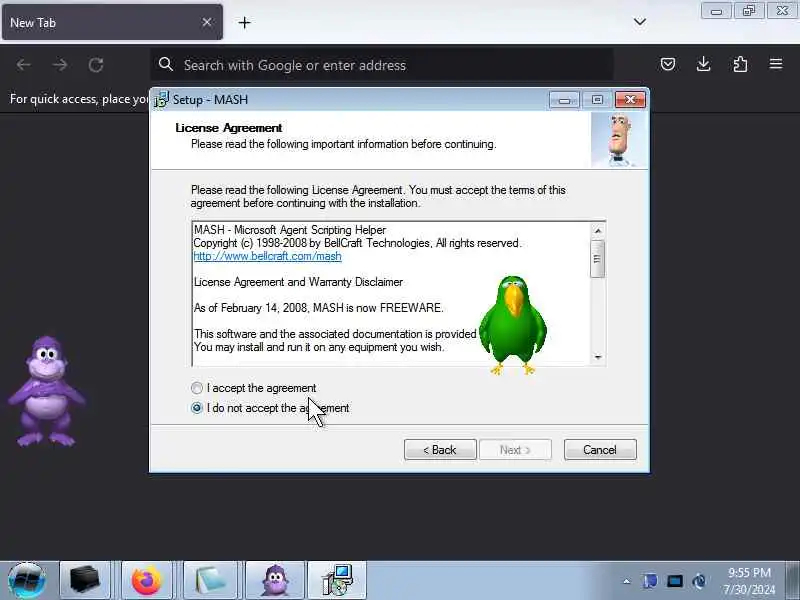
Task: Reload the browser page
Action: point(96,65)
